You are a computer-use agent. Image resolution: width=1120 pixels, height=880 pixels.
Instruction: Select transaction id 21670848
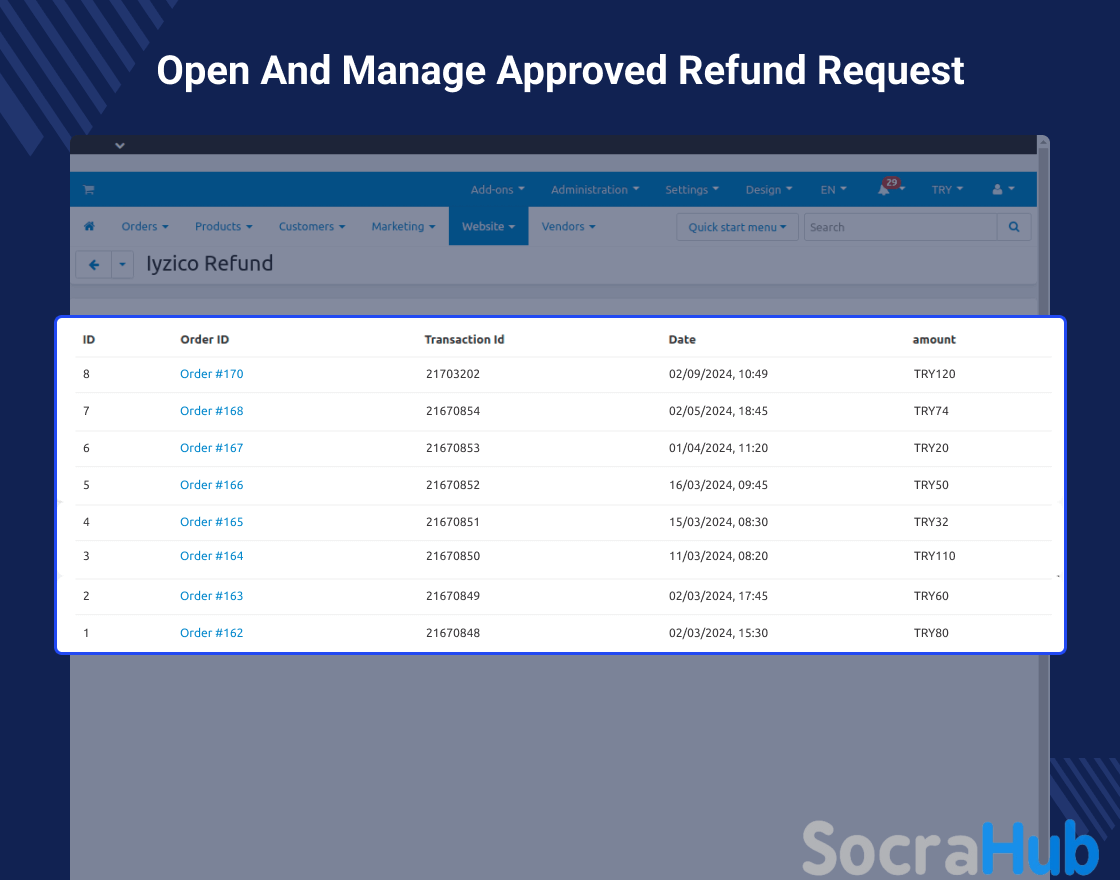pyautogui.click(x=453, y=633)
